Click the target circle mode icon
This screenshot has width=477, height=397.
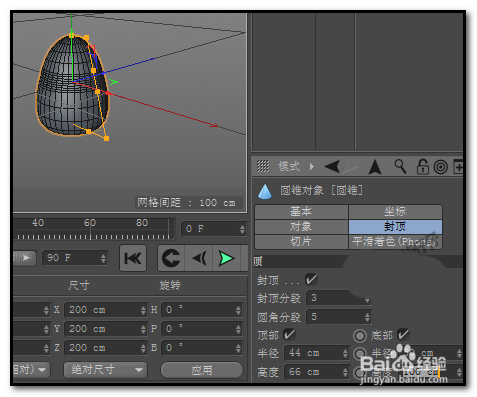pyautogui.click(x=441, y=167)
